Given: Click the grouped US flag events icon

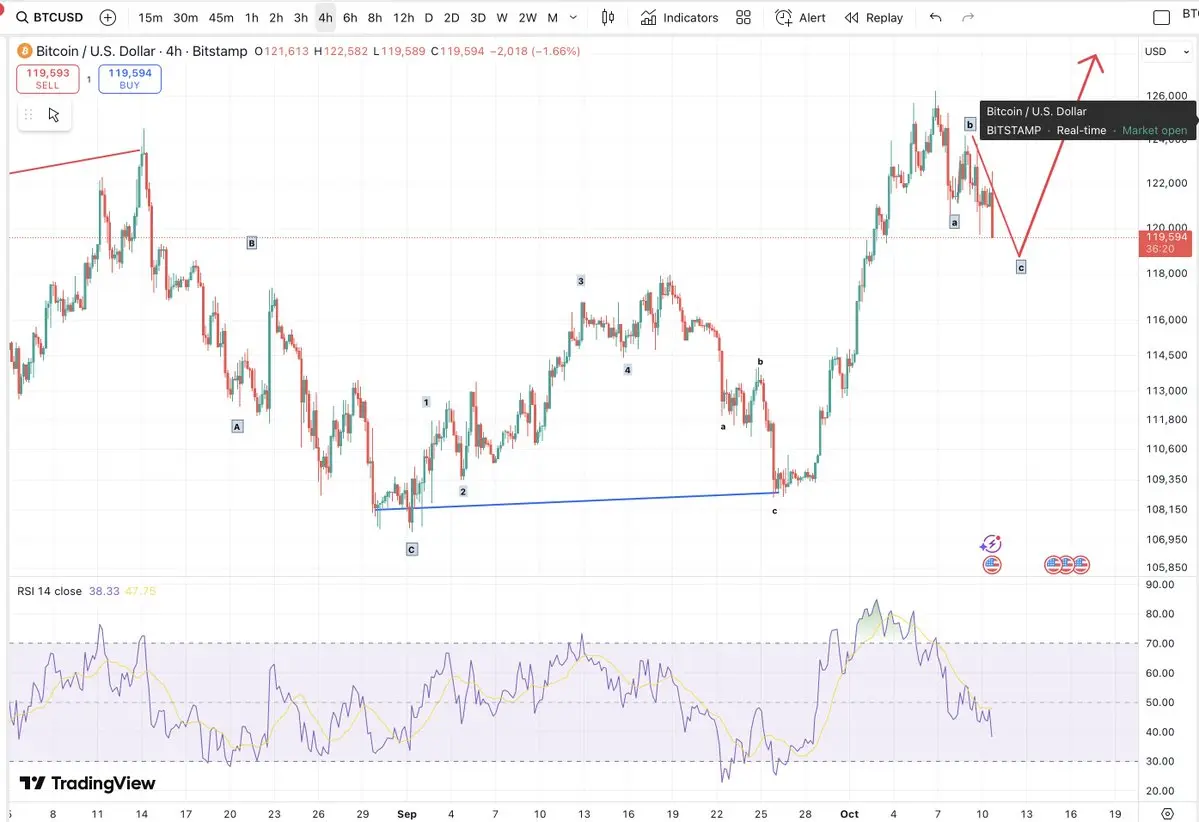Looking at the screenshot, I should click(x=1067, y=565).
